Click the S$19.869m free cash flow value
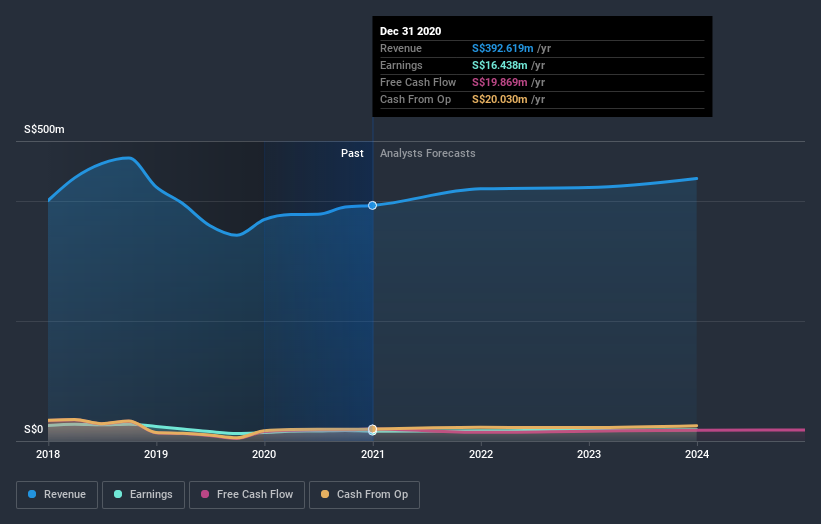This screenshot has height=524, width=821. click(x=500, y=82)
